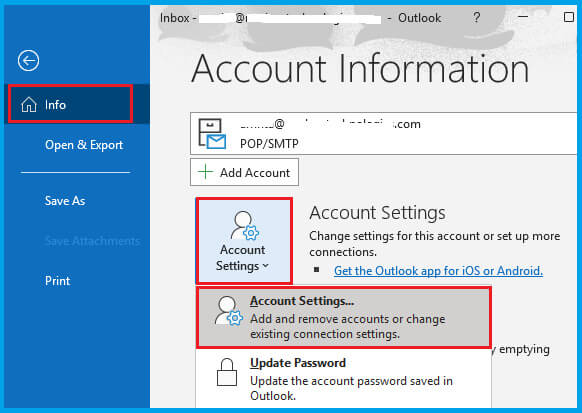The width and height of the screenshot is (582, 413).
Task: Open Help via the question mark icon
Action: [x=477, y=17]
